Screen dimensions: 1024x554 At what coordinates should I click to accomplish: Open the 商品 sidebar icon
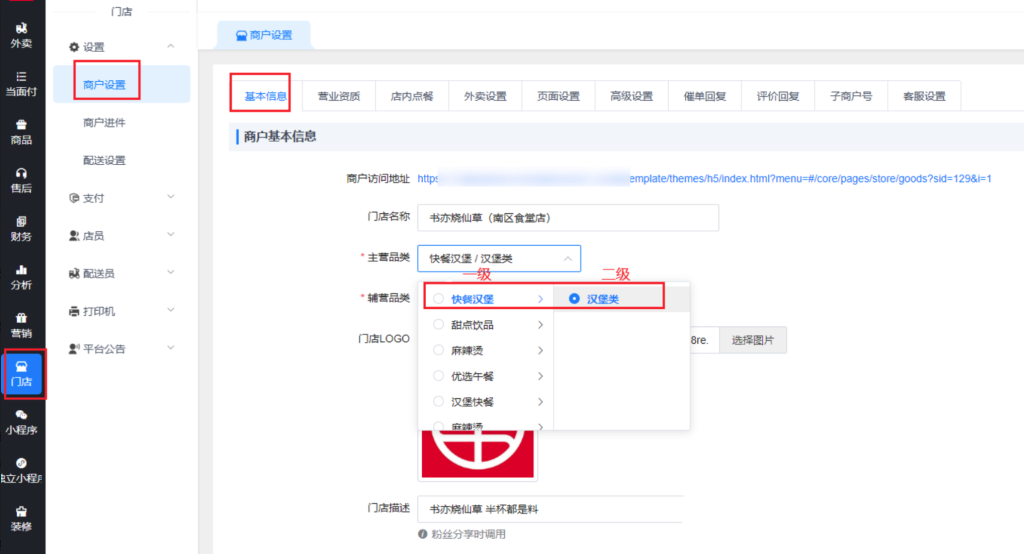click(21, 132)
